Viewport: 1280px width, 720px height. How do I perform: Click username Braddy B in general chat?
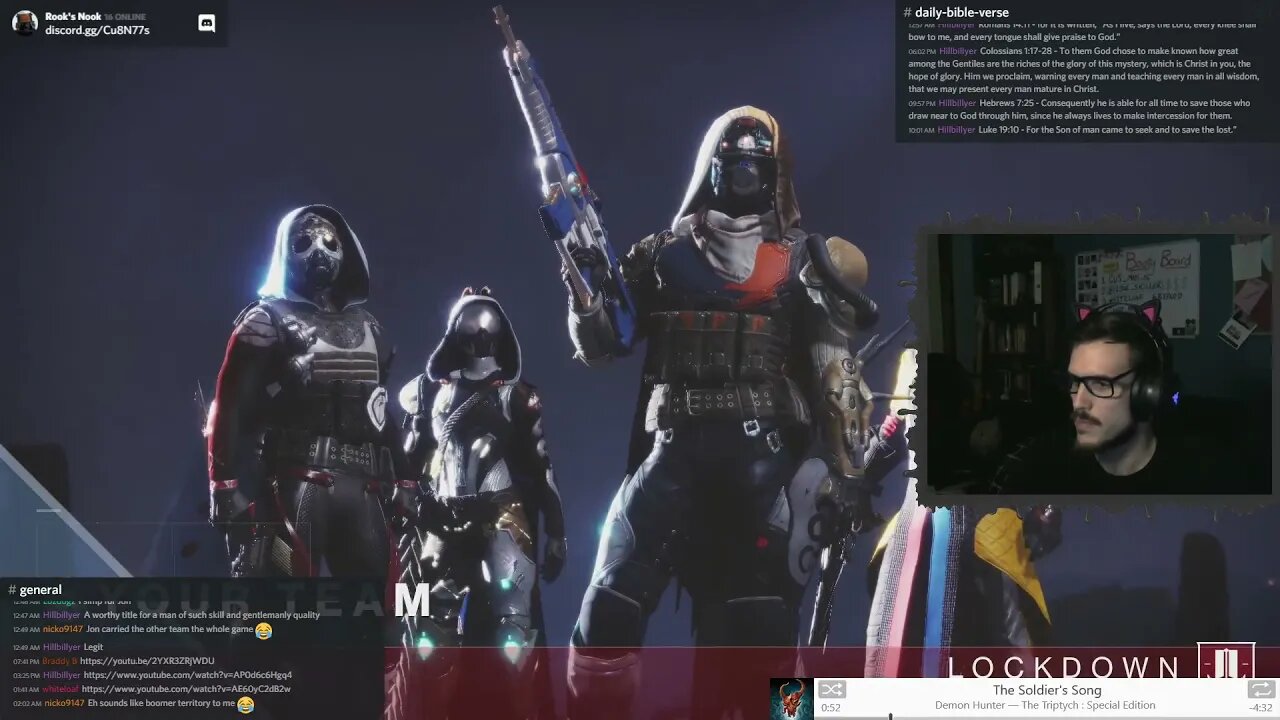point(60,661)
